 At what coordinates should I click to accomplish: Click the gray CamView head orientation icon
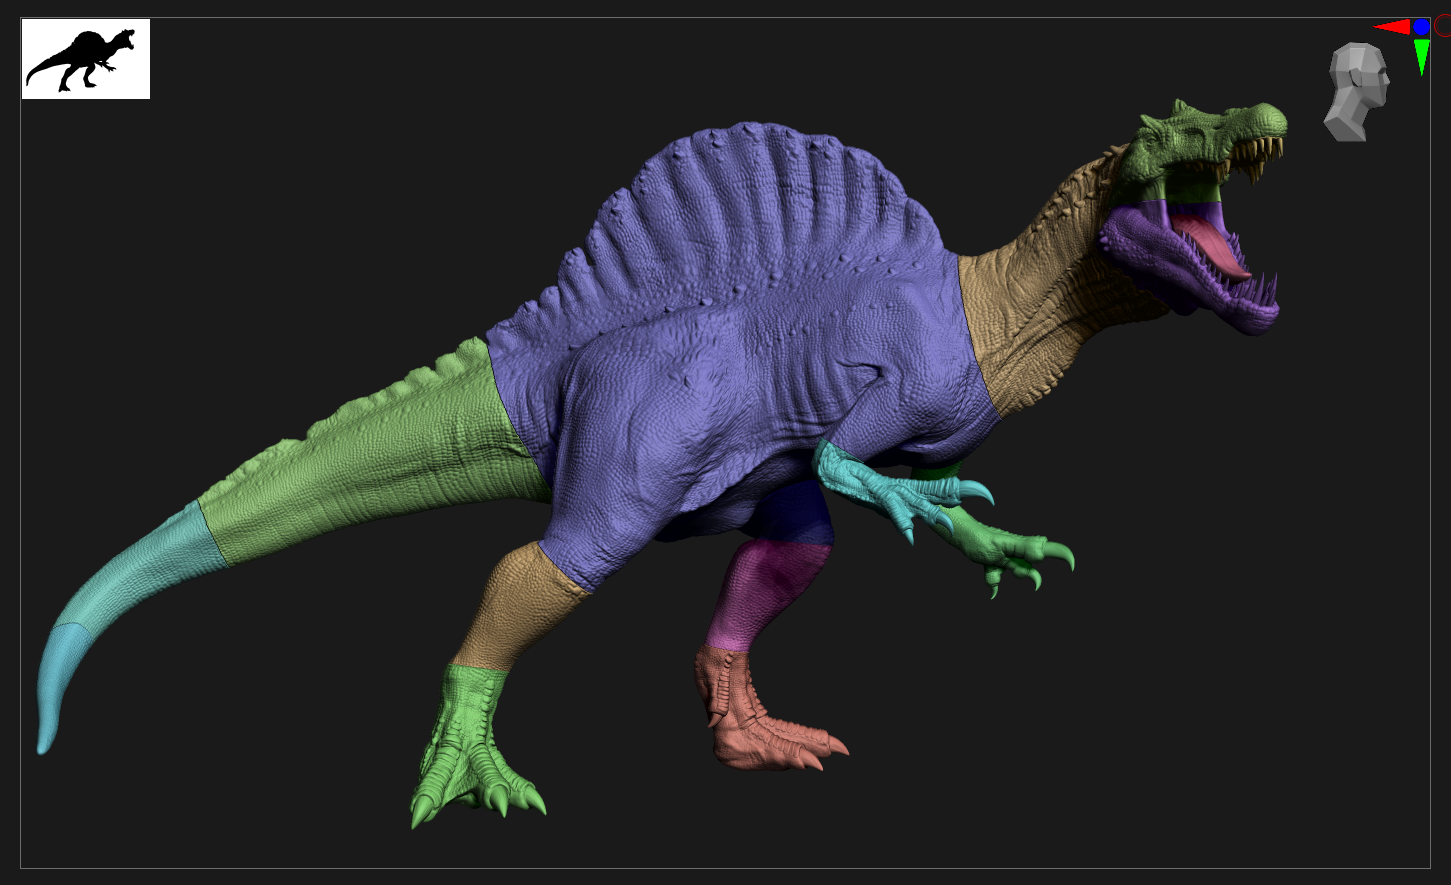1357,92
